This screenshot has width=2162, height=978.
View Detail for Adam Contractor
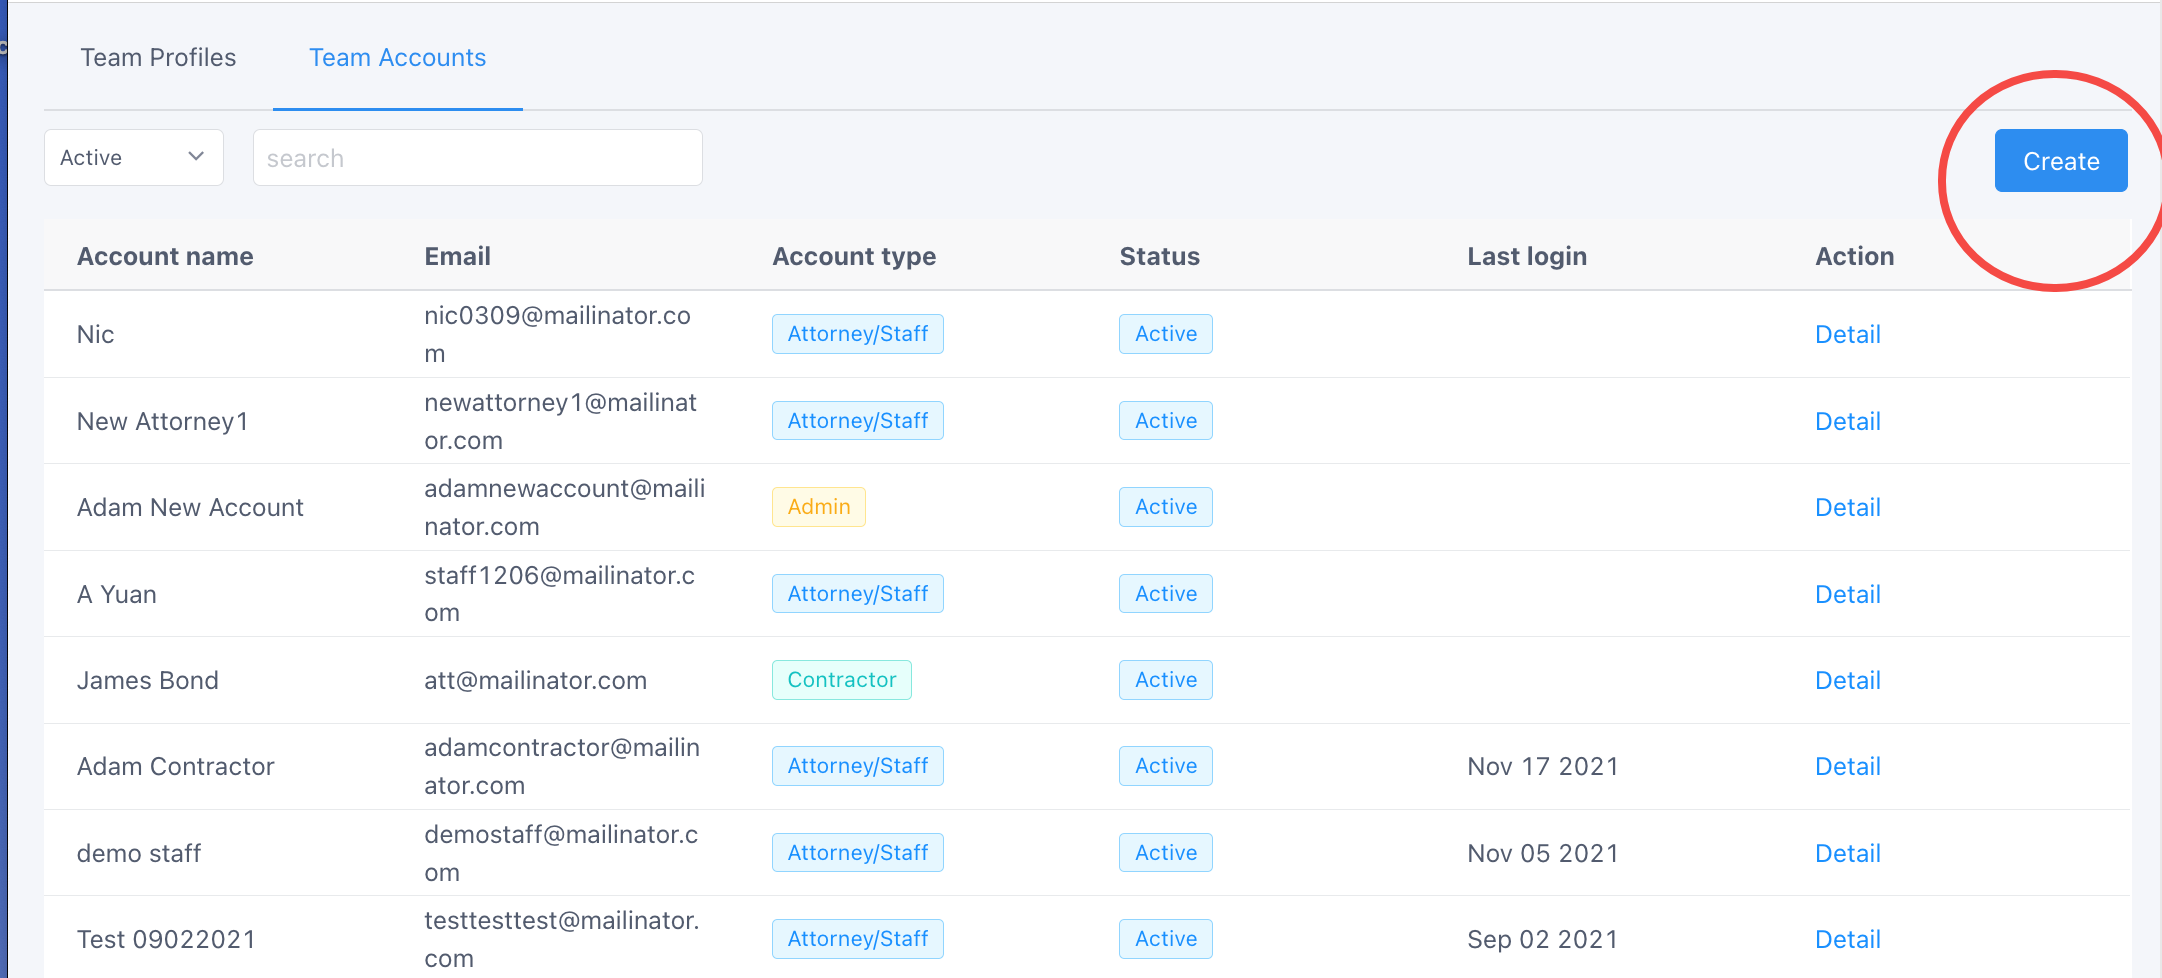pos(1847,767)
